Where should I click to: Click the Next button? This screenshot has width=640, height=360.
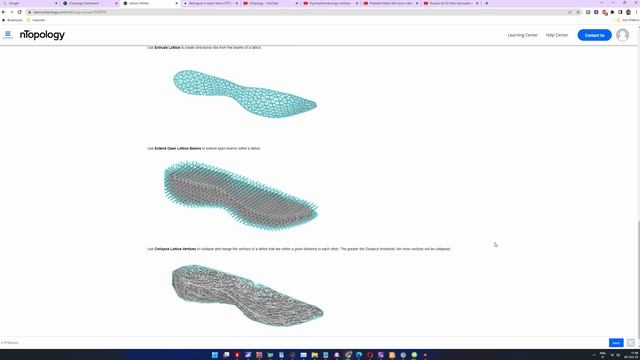pyautogui.click(x=616, y=343)
